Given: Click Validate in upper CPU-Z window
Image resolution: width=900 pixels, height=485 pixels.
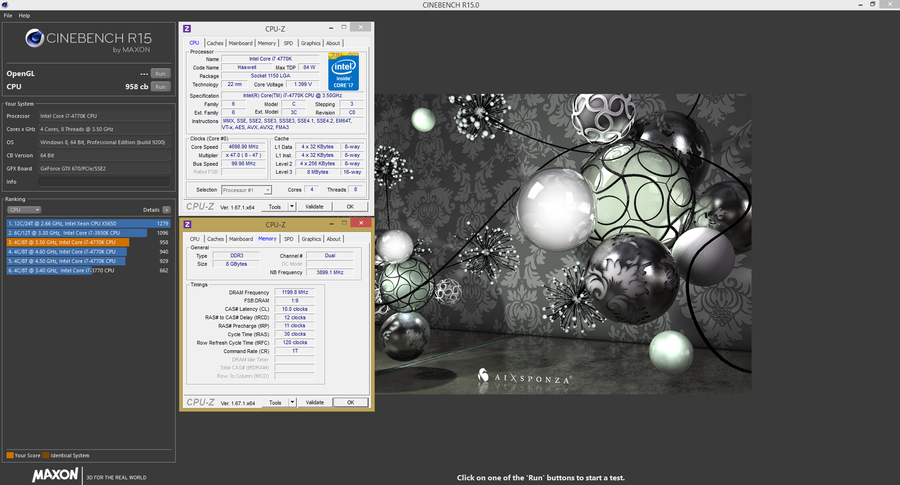Looking at the screenshot, I should [314, 207].
